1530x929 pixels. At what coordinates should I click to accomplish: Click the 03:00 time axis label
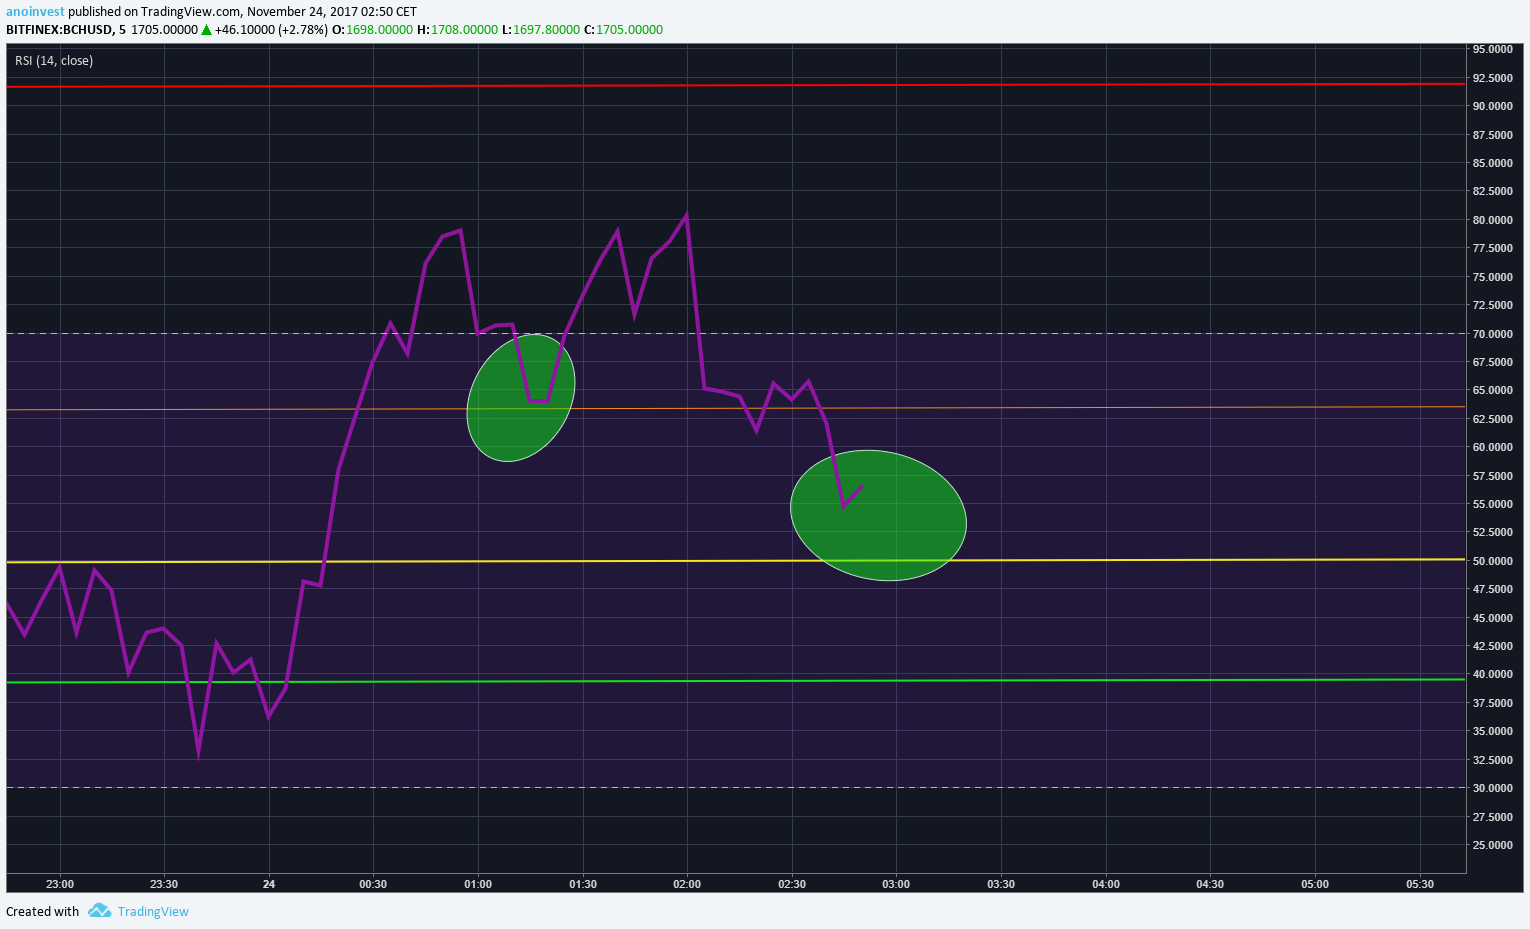[x=896, y=884]
